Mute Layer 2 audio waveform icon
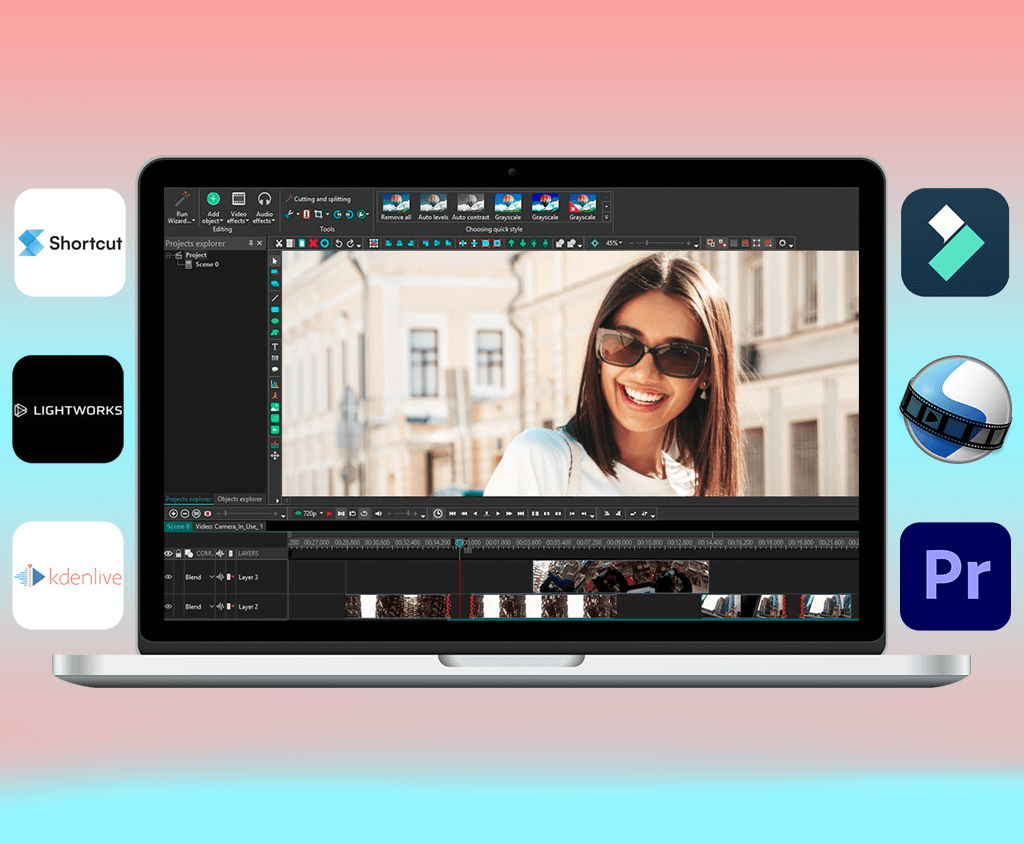Viewport: 1024px width, 844px height. coord(221,606)
